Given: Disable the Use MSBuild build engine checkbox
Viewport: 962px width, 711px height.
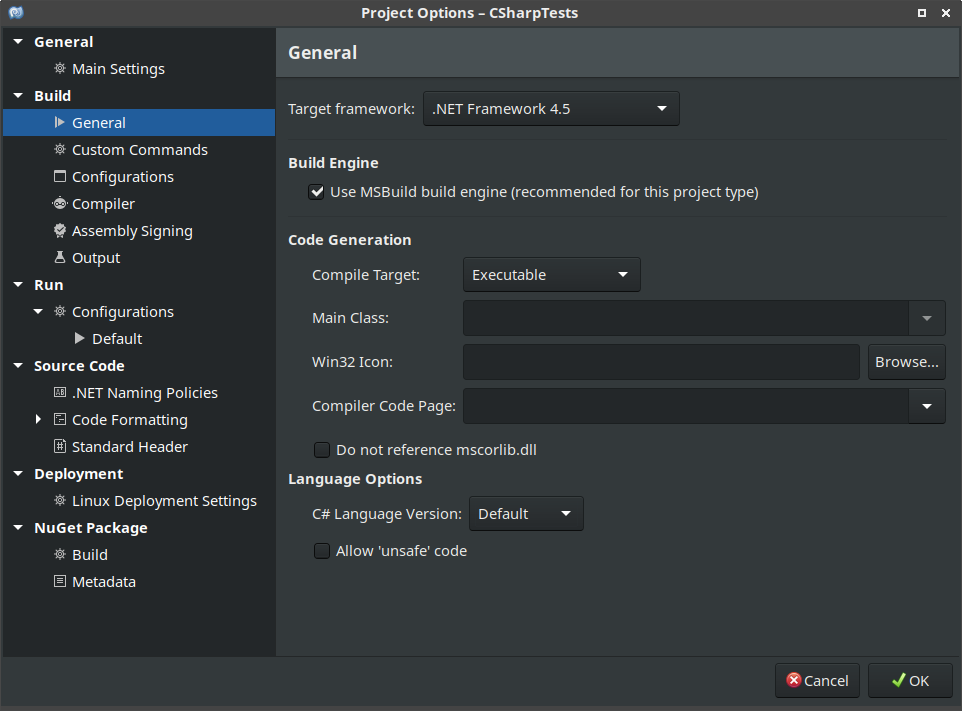Looking at the screenshot, I should (317, 192).
